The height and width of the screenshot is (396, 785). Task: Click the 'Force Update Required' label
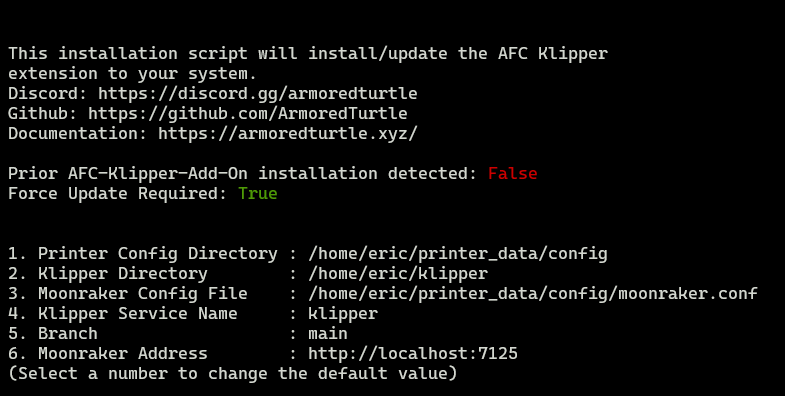118,193
